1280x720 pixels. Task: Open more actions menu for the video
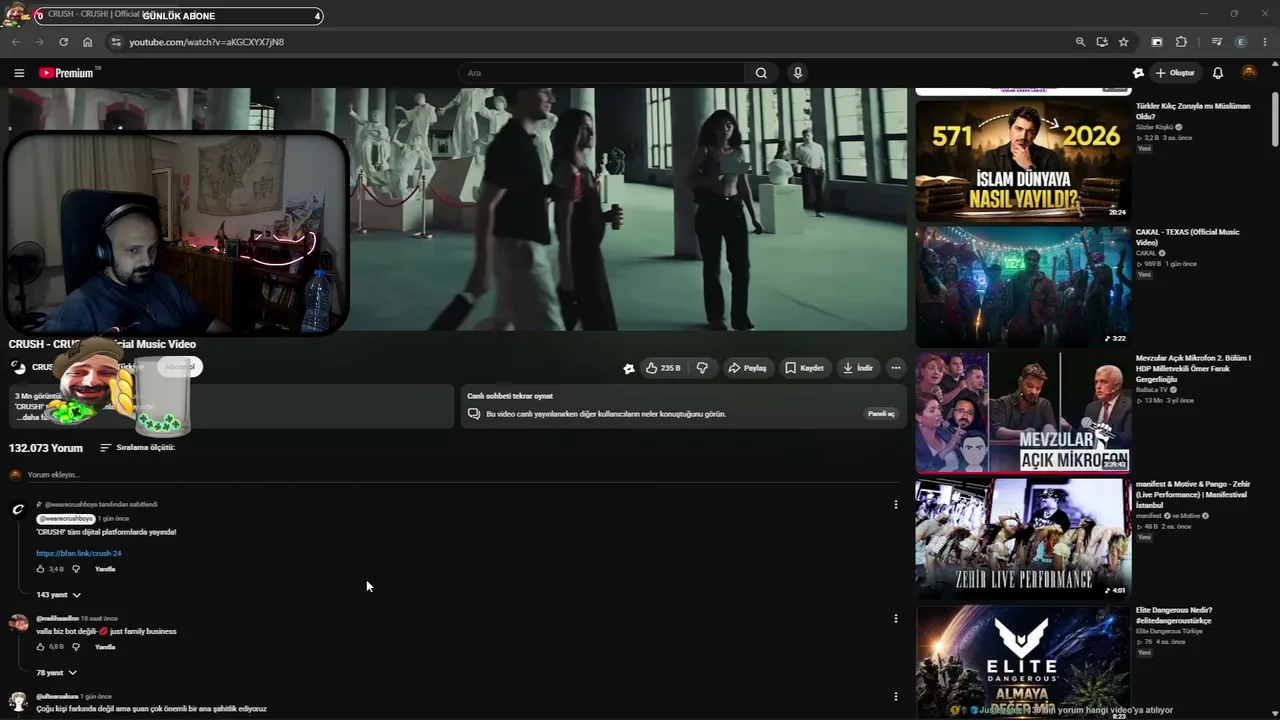(896, 368)
